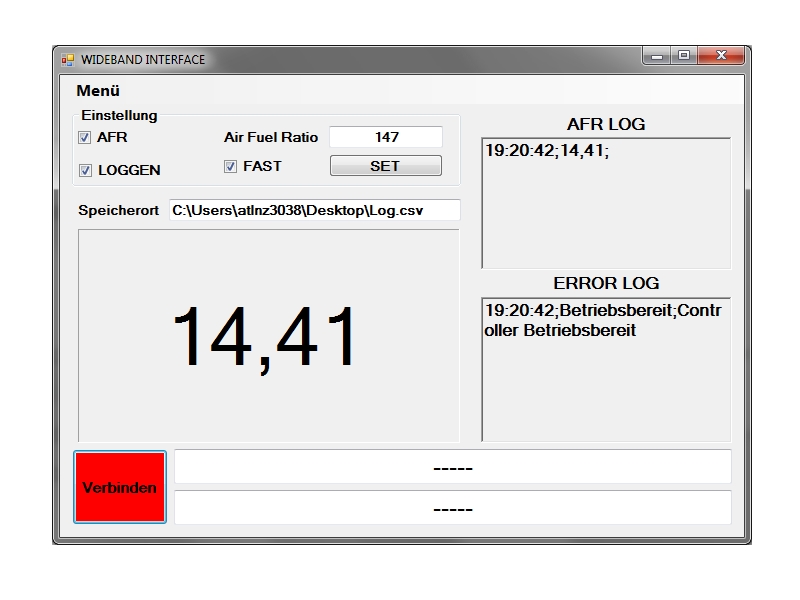
Task: Click the red Verbinden button
Action: 120,487
